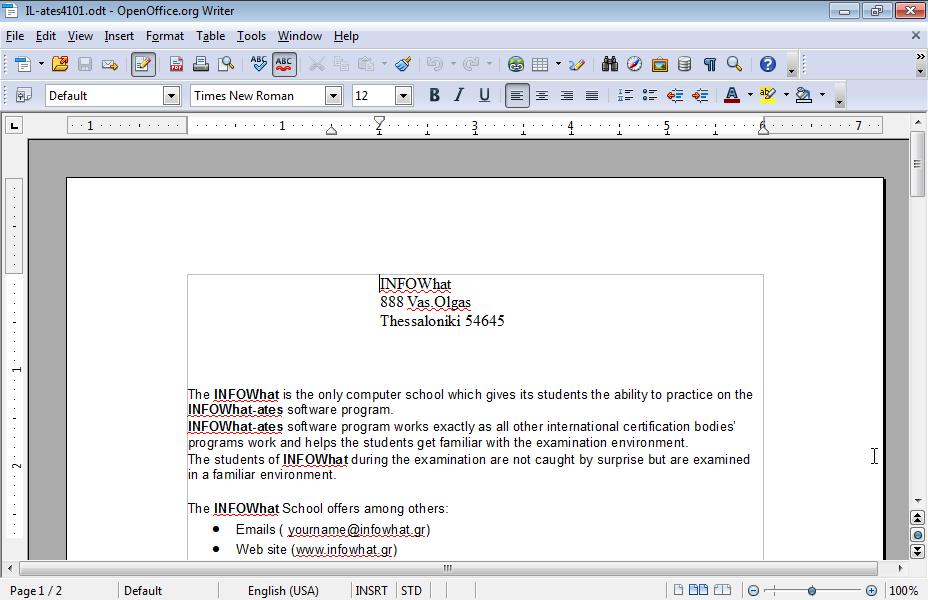Justify the text
Screen dimensions: 928x600
[592, 95]
